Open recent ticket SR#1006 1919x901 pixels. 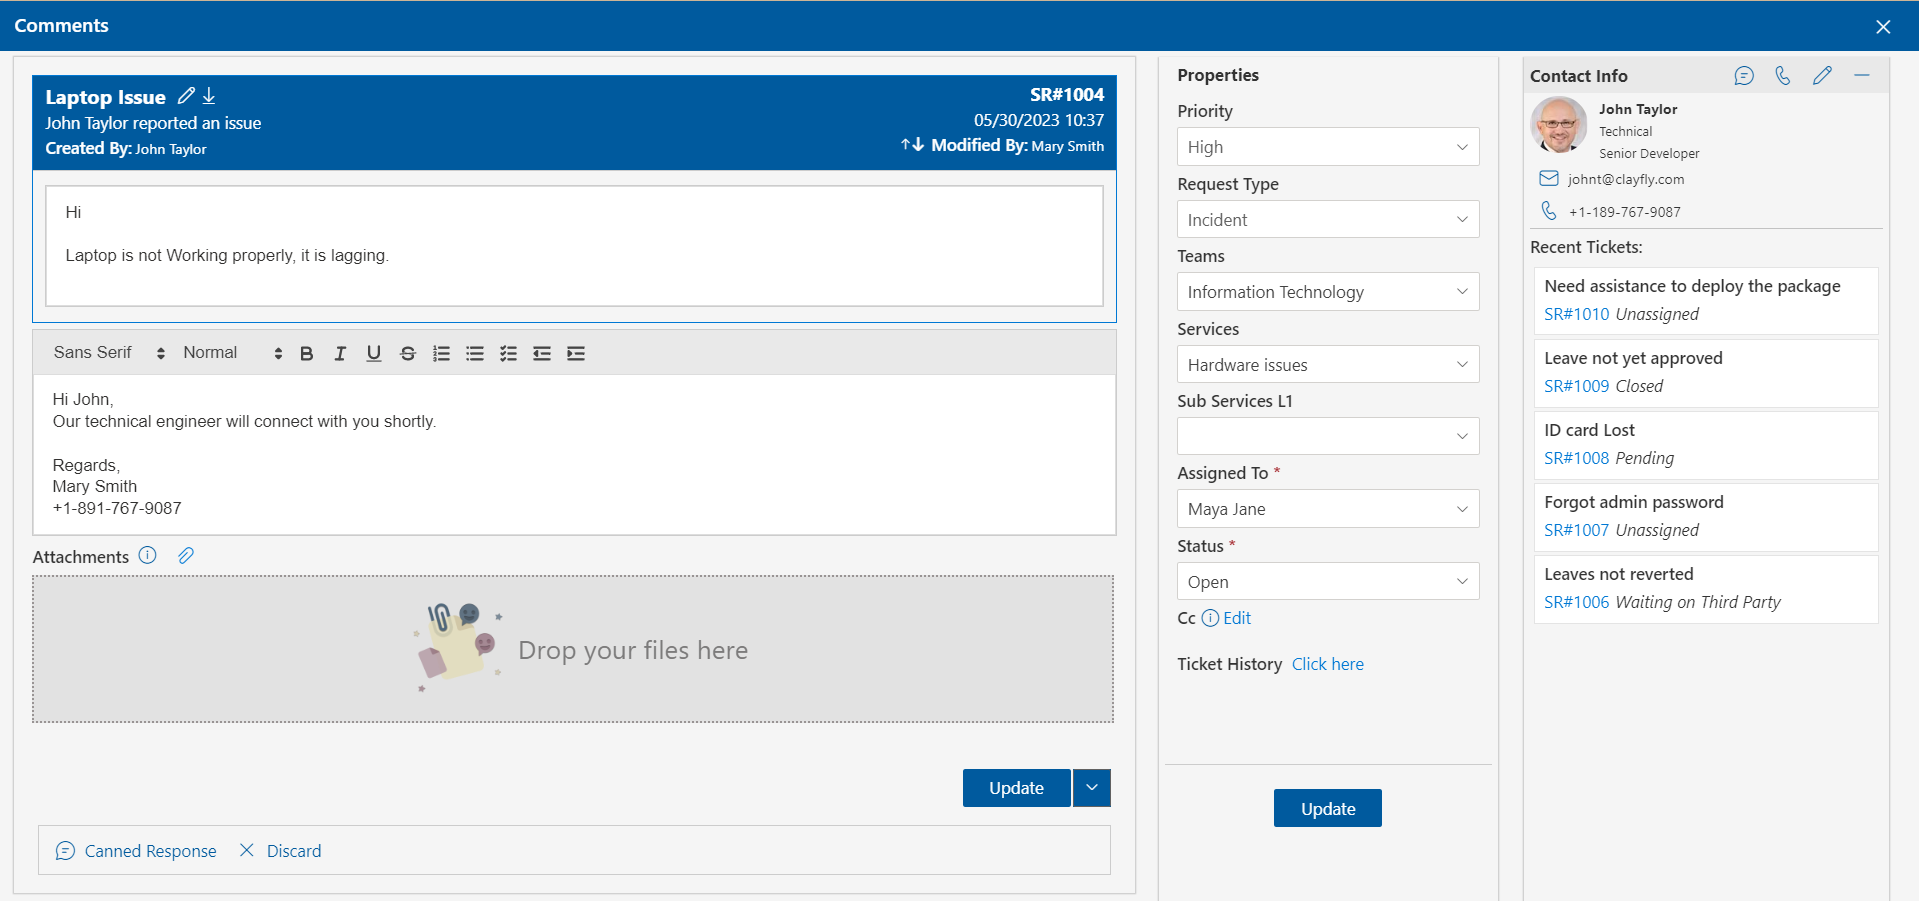click(x=1577, y=602)
